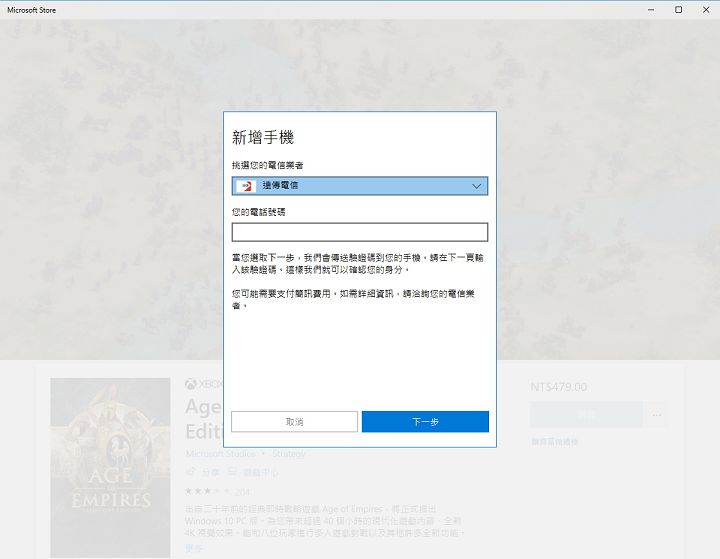The height and width of the screenshot is (559, 720).
Task: Click the dimmed purchase button under price
Action: point(586,415)
